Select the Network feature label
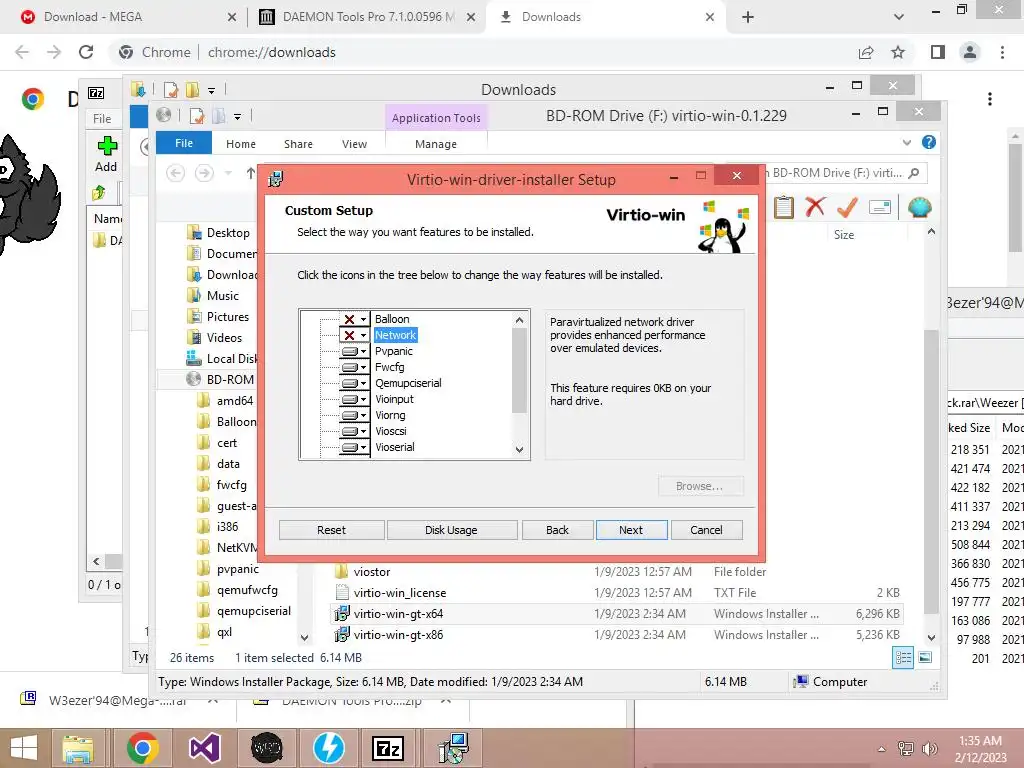The image size is (1024, 768). tap(395, 335)
